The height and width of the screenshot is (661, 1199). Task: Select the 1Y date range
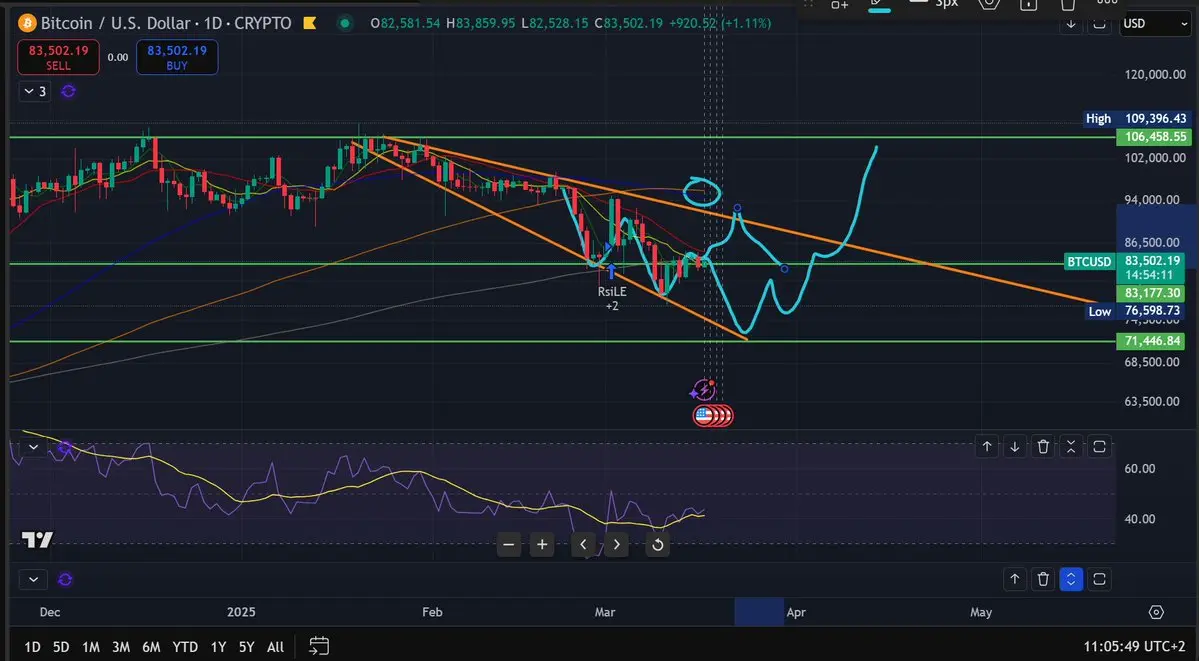(218, 647)
